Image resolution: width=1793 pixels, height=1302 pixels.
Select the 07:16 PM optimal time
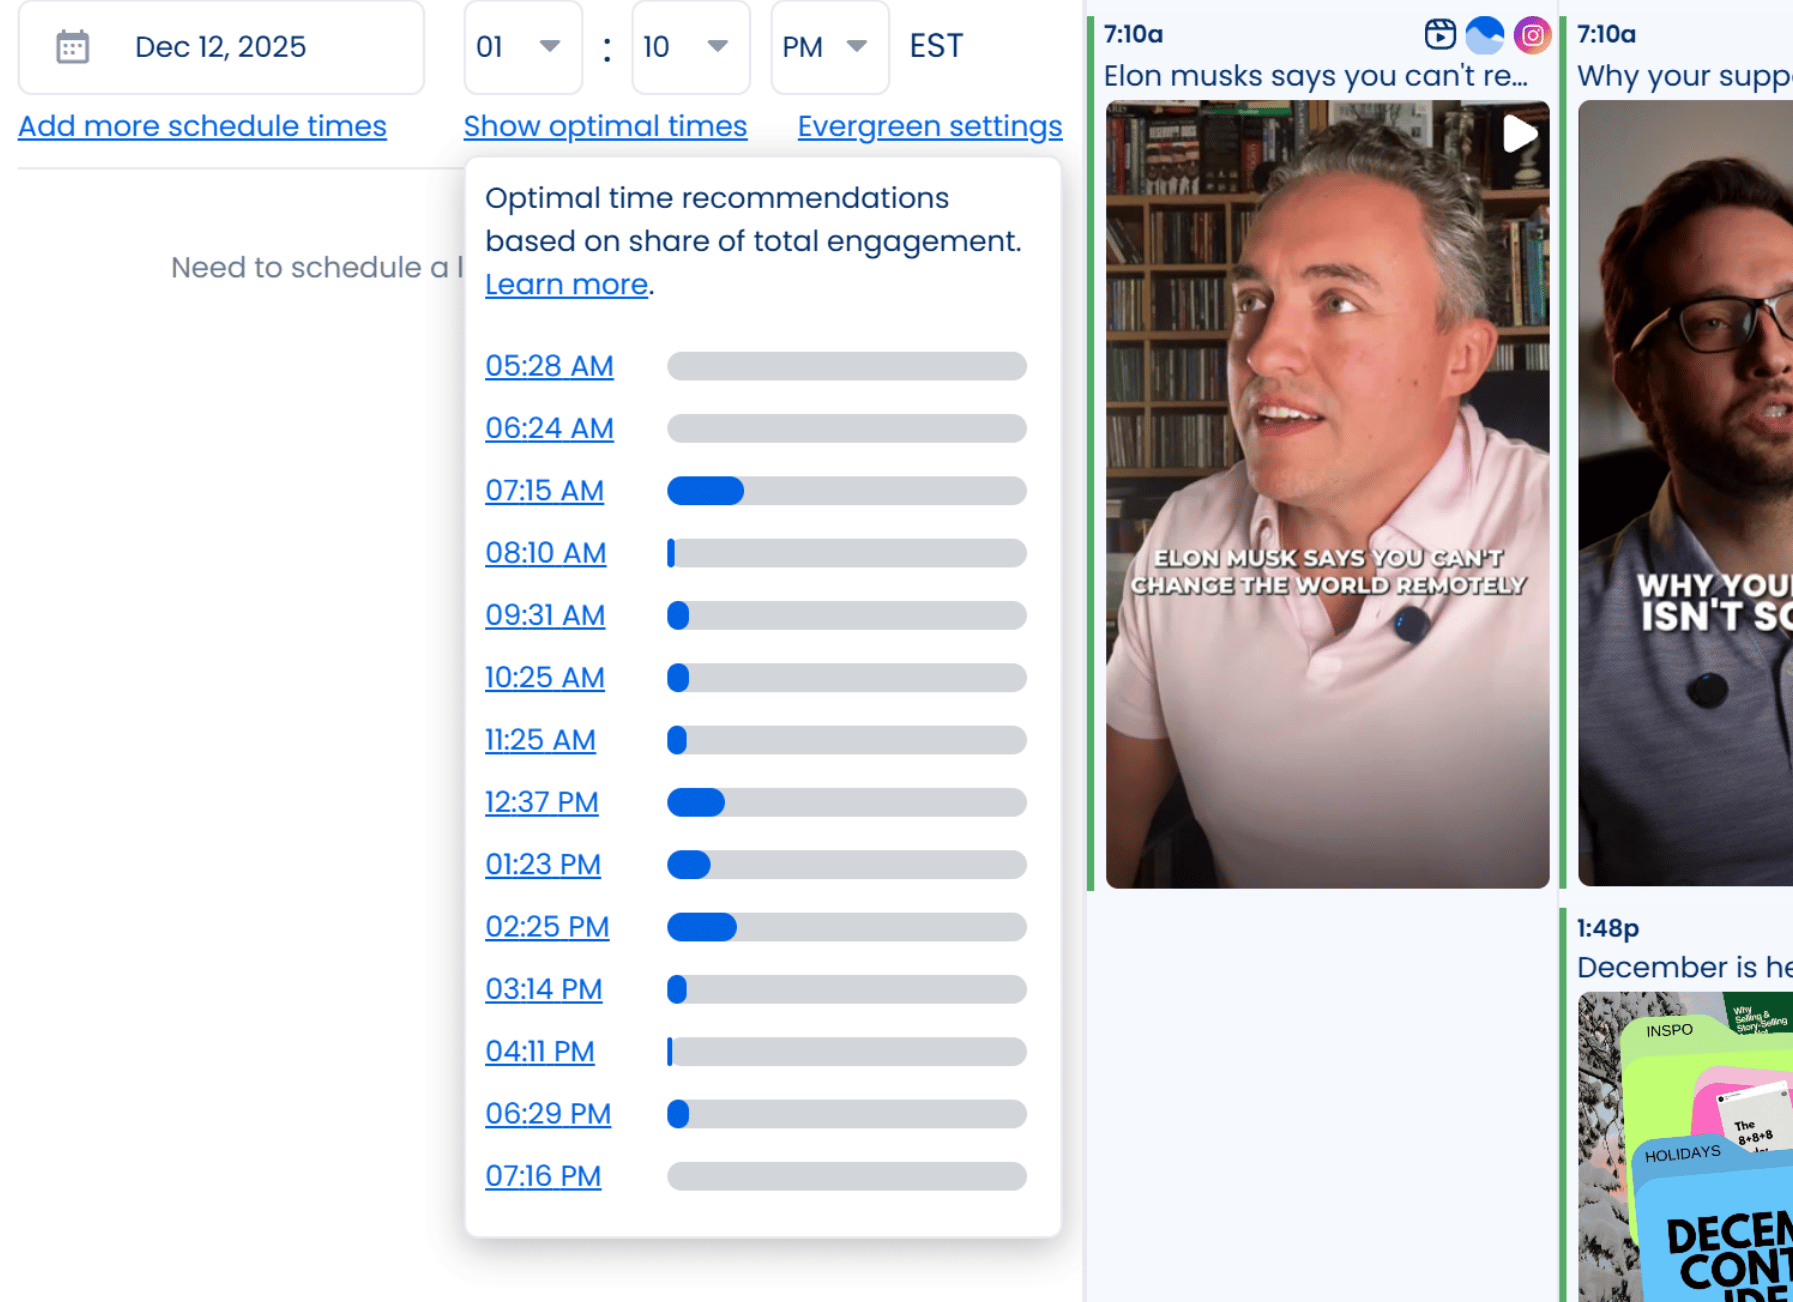[x=543, y=1176]
